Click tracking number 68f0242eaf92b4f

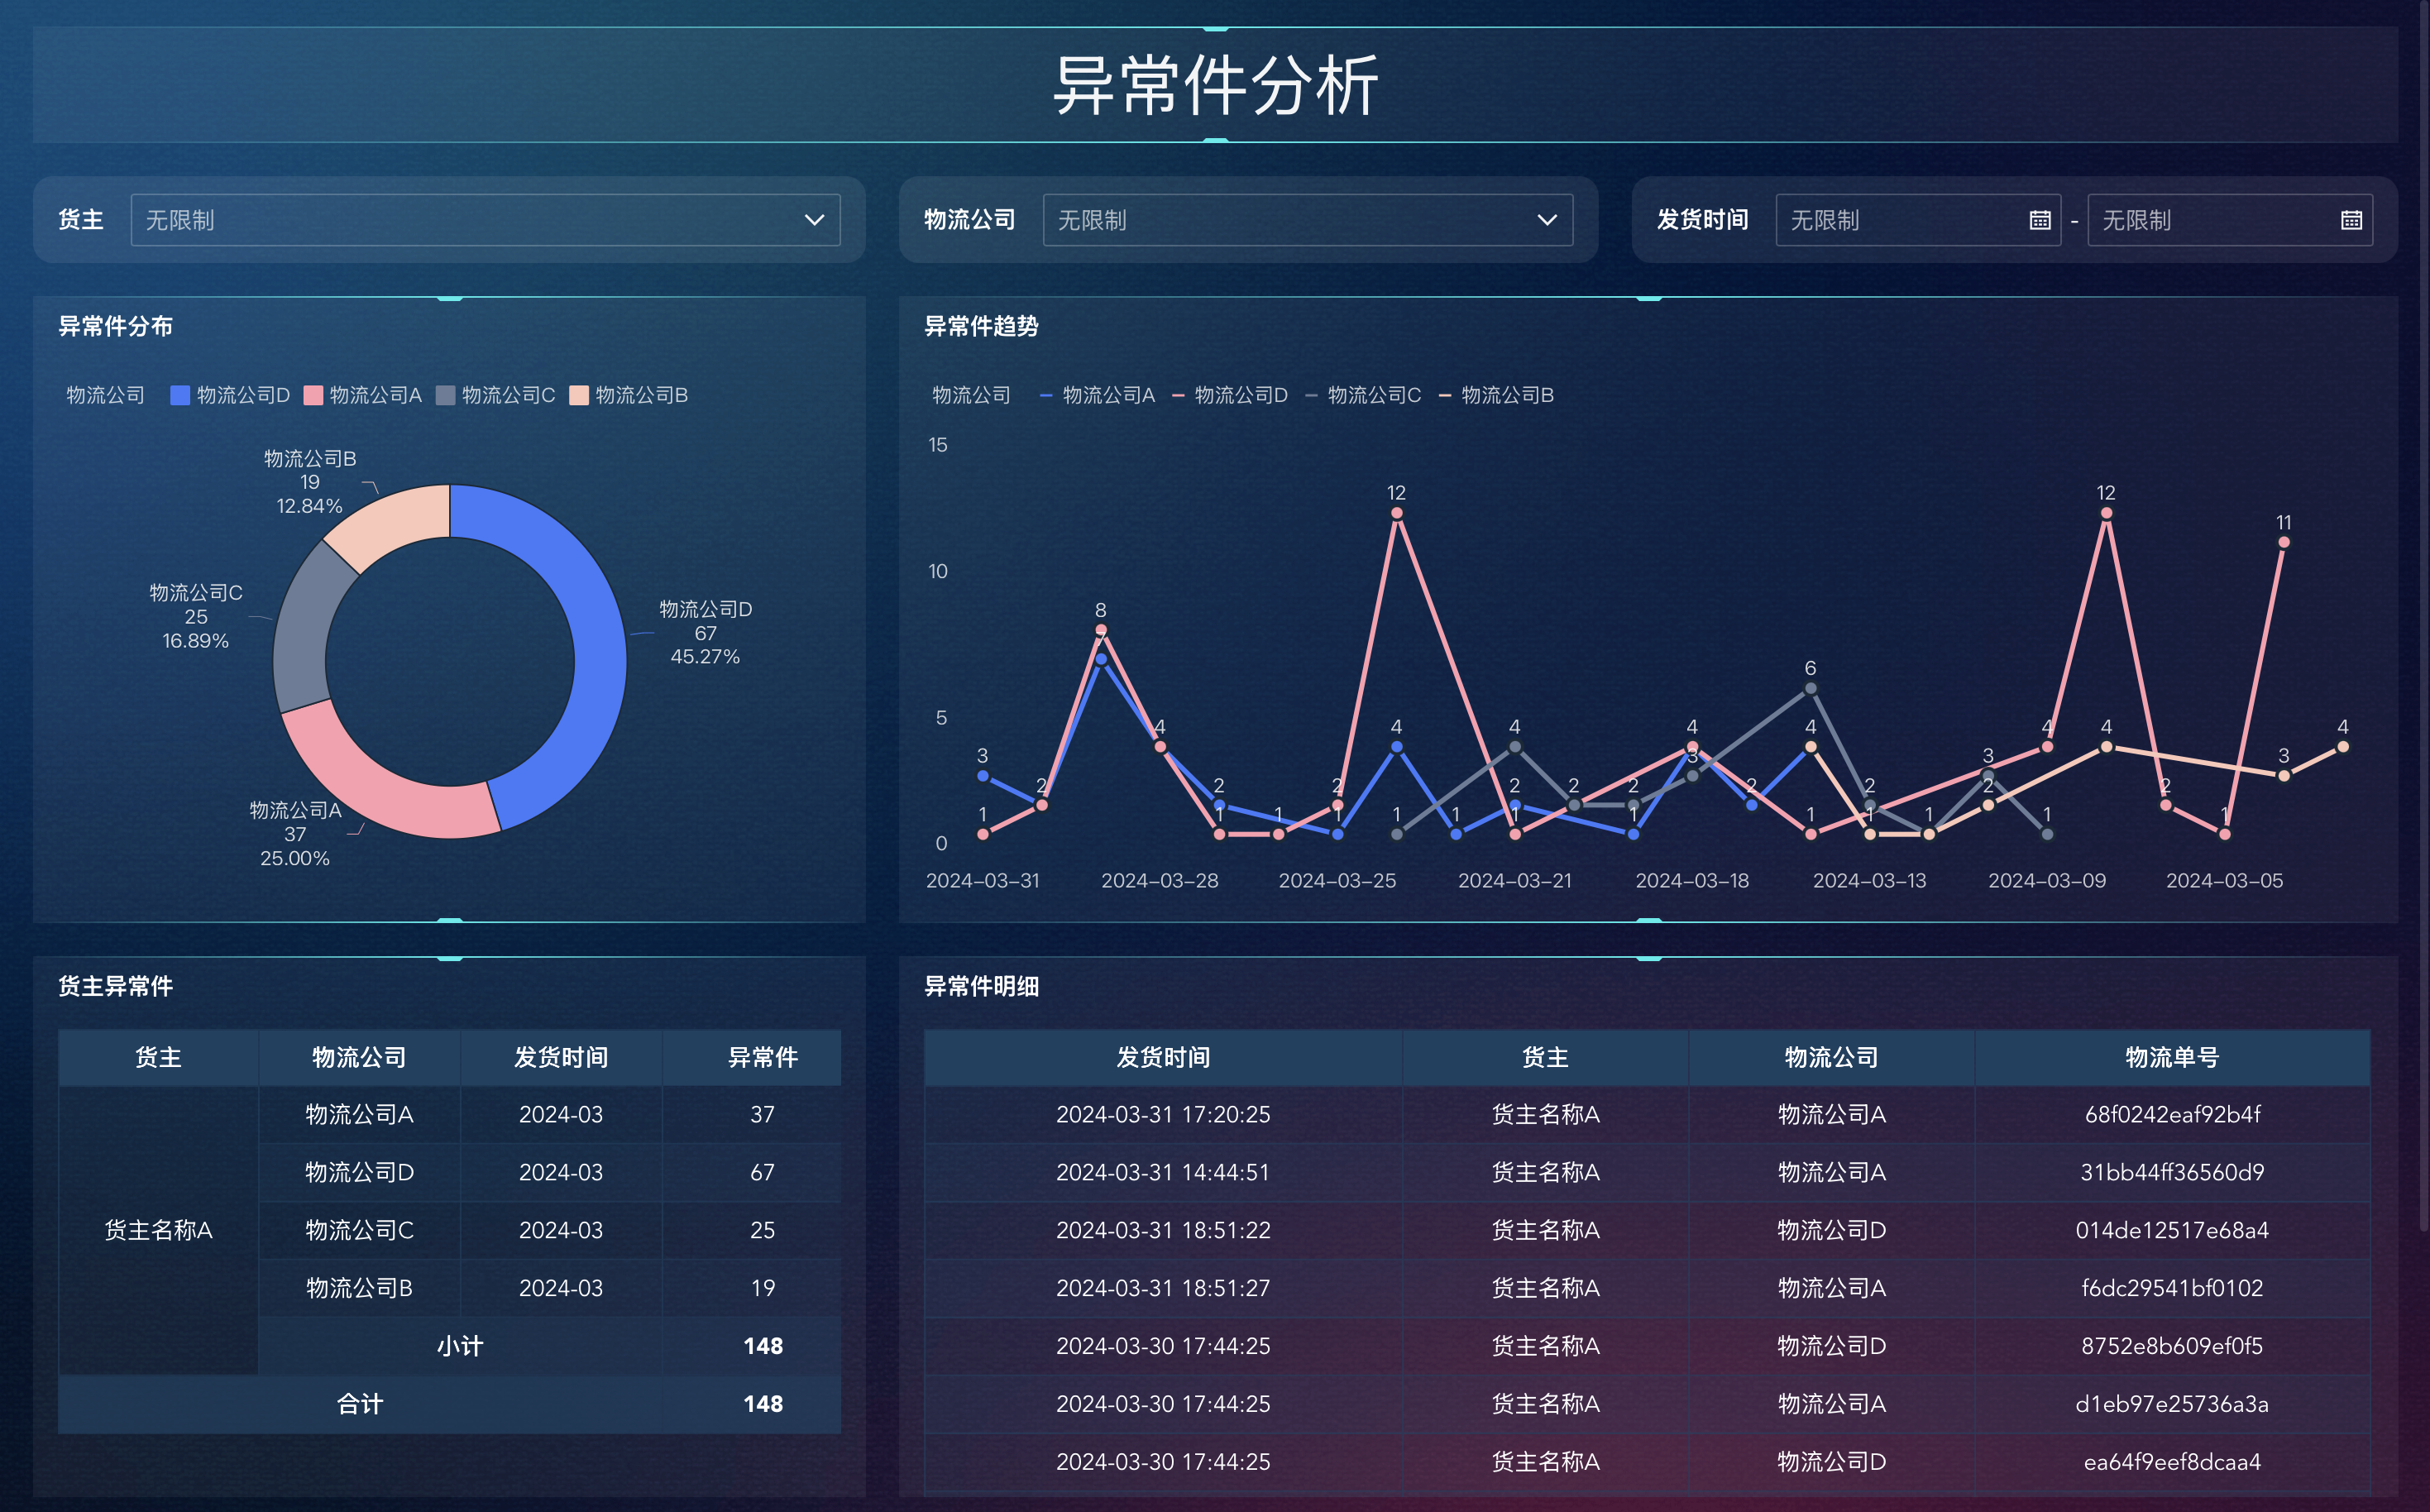[x=2171, y=1114]
